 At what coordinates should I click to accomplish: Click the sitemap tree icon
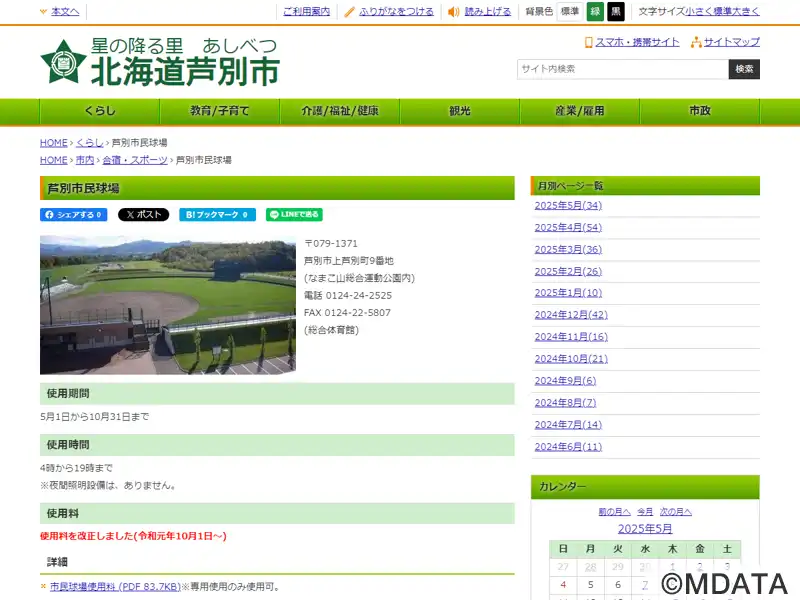click(x=696, y=42)
